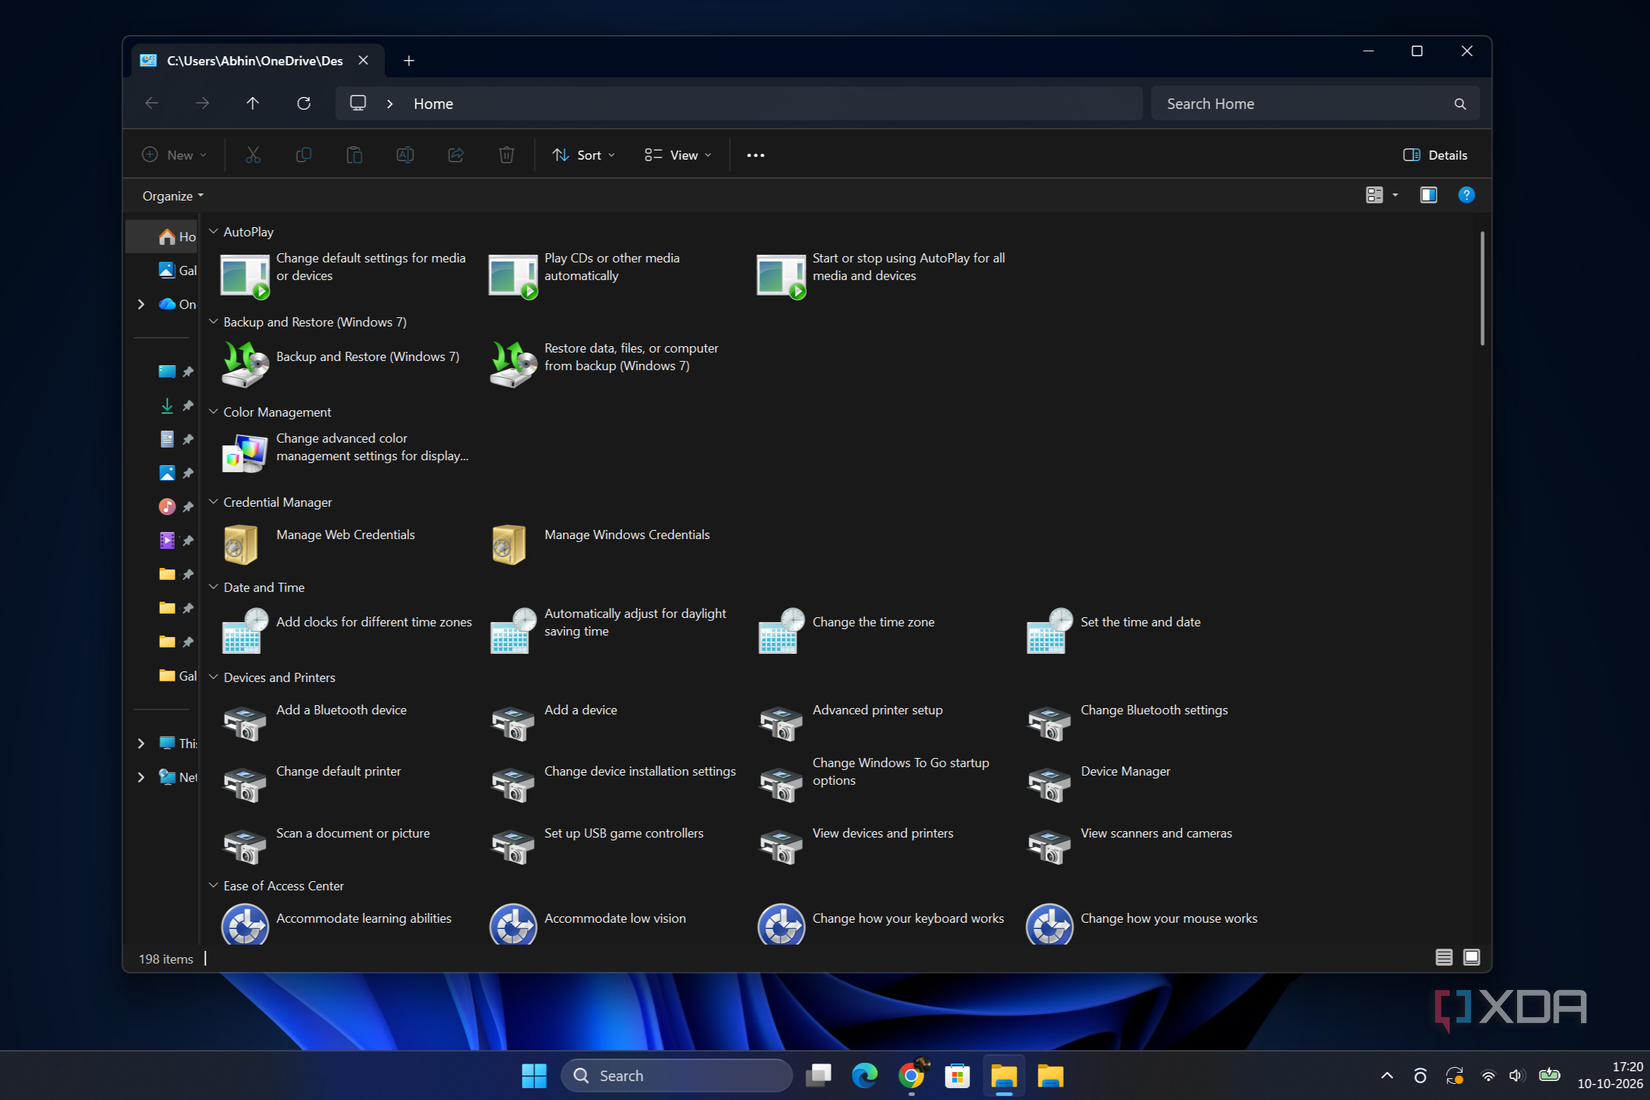This screenshot has height=1100, width=1650.
Task: Click the Delete trash icon
Action: coord(507,155)
